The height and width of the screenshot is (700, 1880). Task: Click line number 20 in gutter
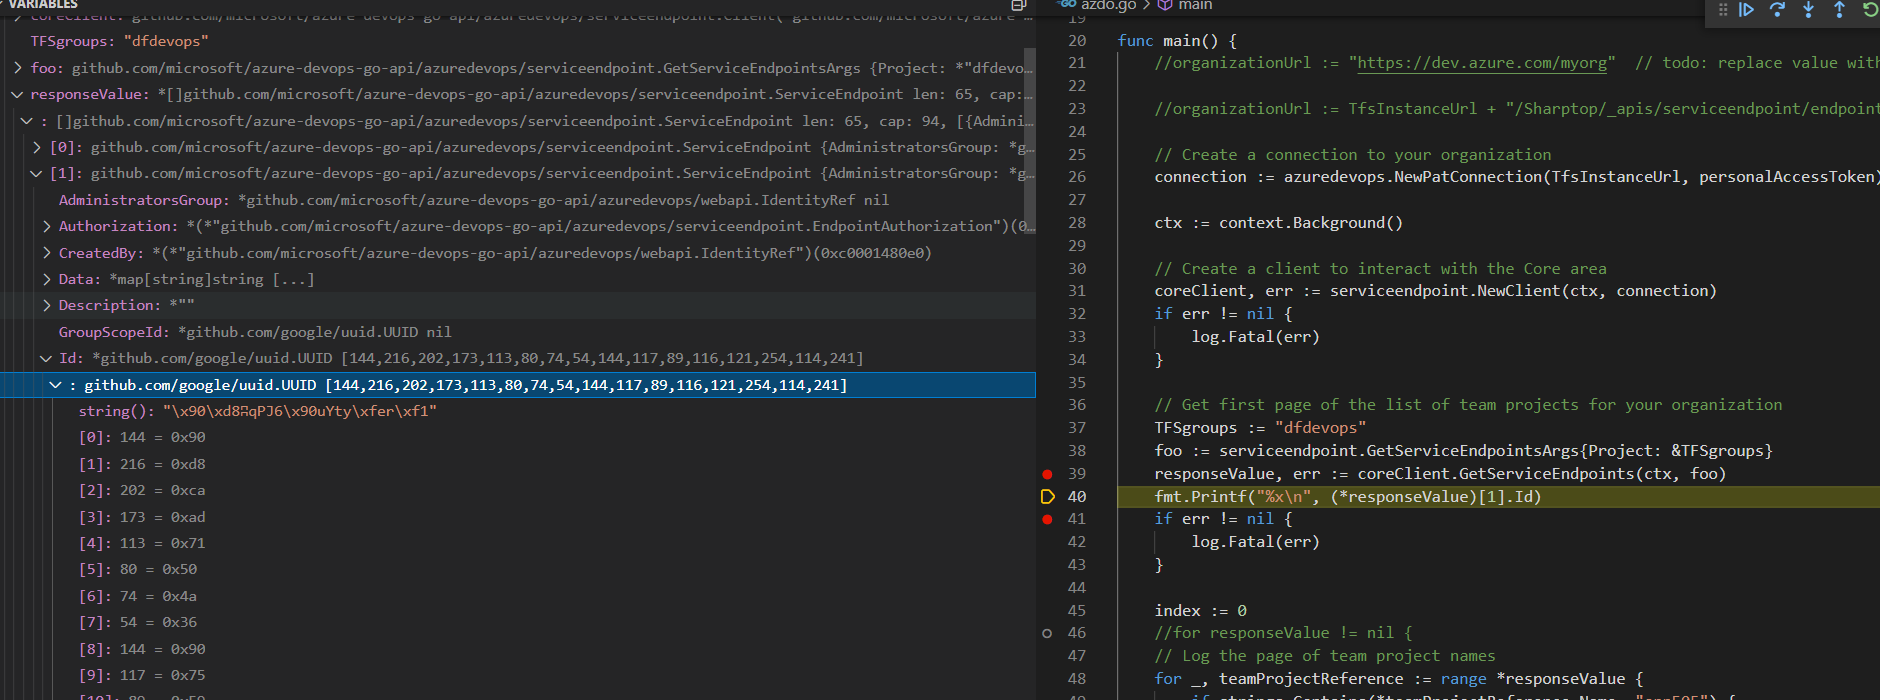[1077, 41]
